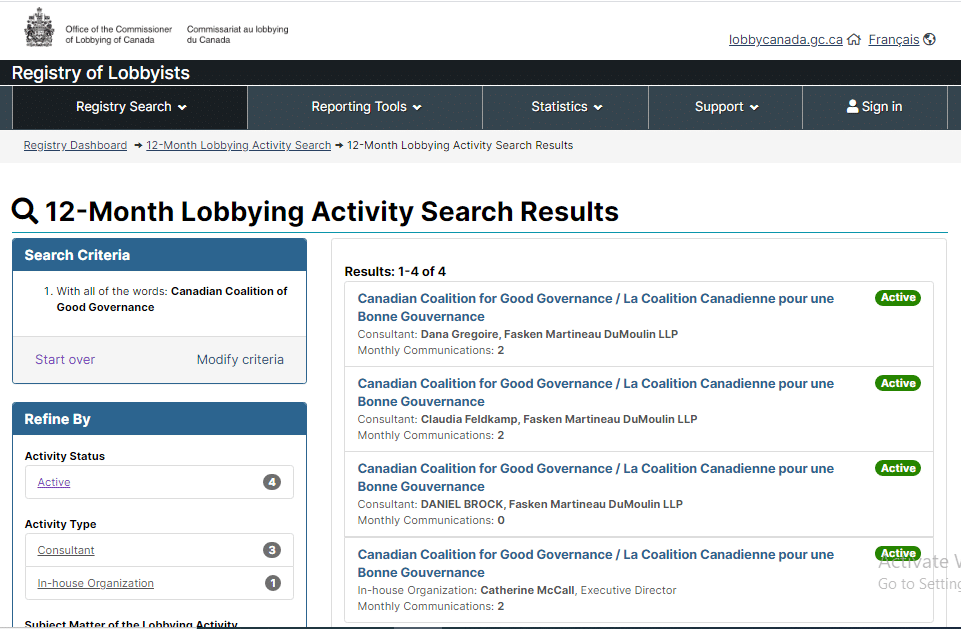This screenshot has width=961, height=629.
Task: Click the globe icon beside Français
Action: pyautogui.click(x=929, y=39)
